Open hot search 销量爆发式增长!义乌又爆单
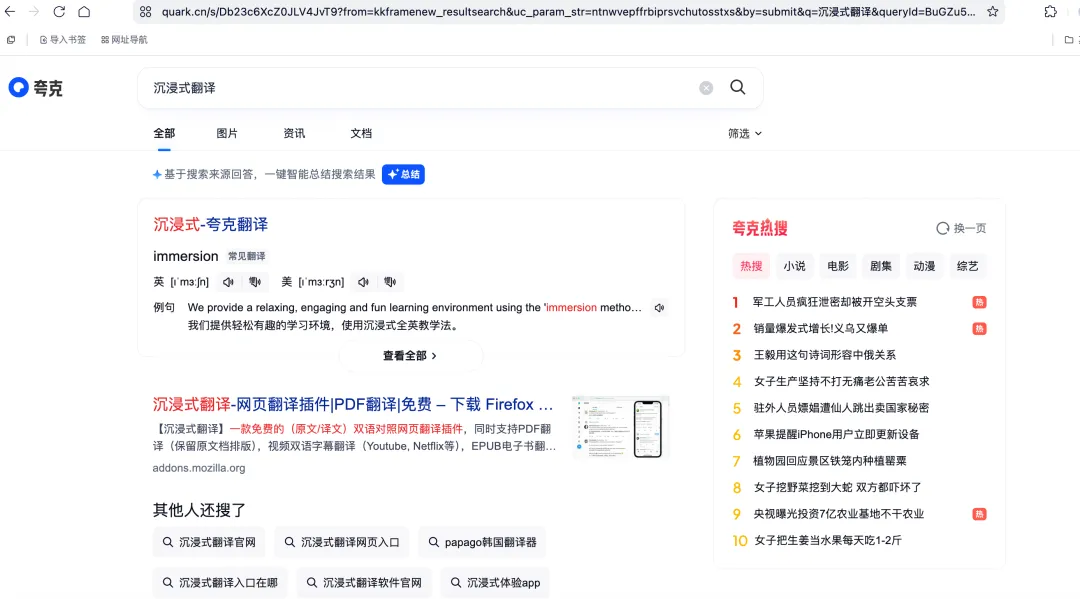Viewport: 1080px width, 599px height. click(820, 328)
